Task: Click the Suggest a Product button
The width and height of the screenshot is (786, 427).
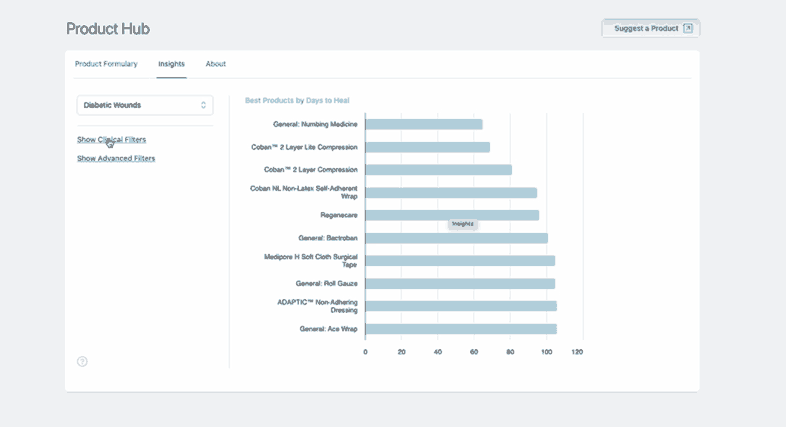Action: [650, 28]
